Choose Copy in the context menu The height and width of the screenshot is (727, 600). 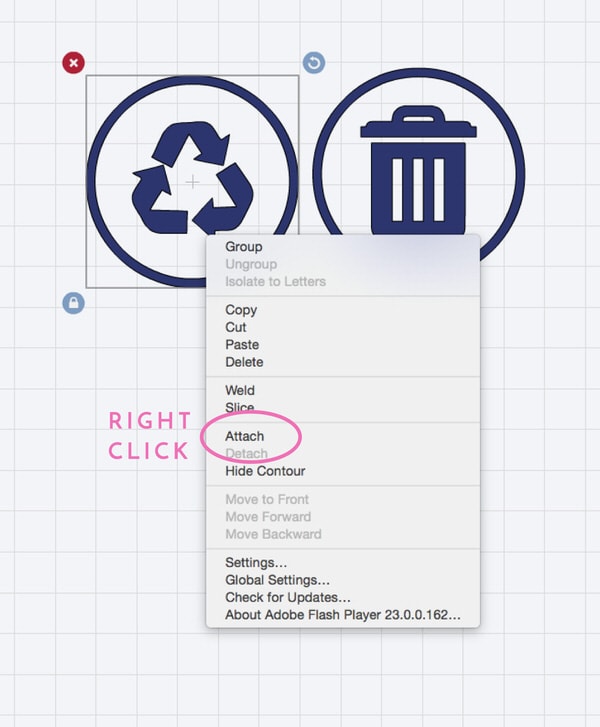click(x=241, y=310)
